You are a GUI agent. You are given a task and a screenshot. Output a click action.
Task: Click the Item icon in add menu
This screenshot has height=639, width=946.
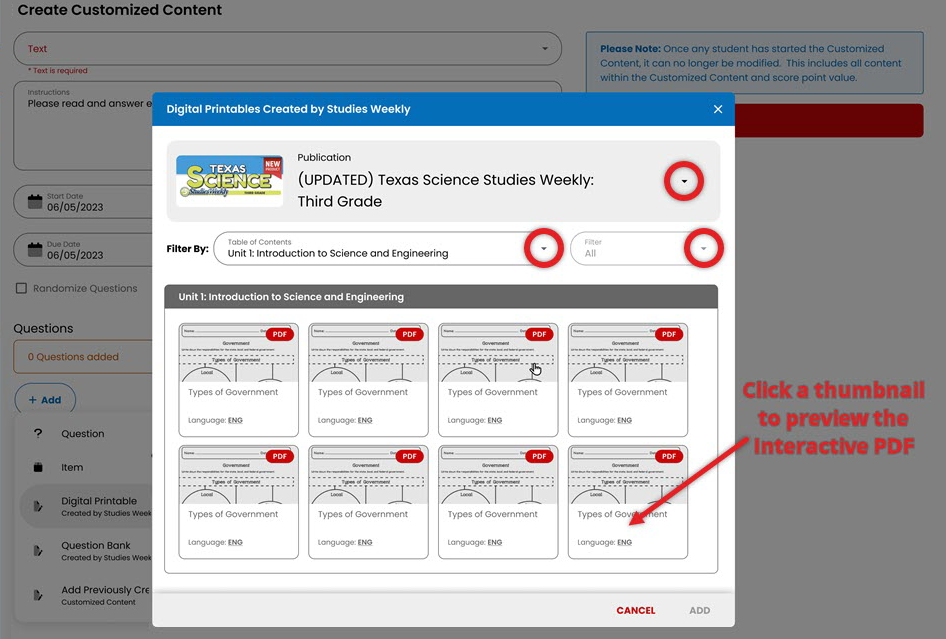point(38,467)
